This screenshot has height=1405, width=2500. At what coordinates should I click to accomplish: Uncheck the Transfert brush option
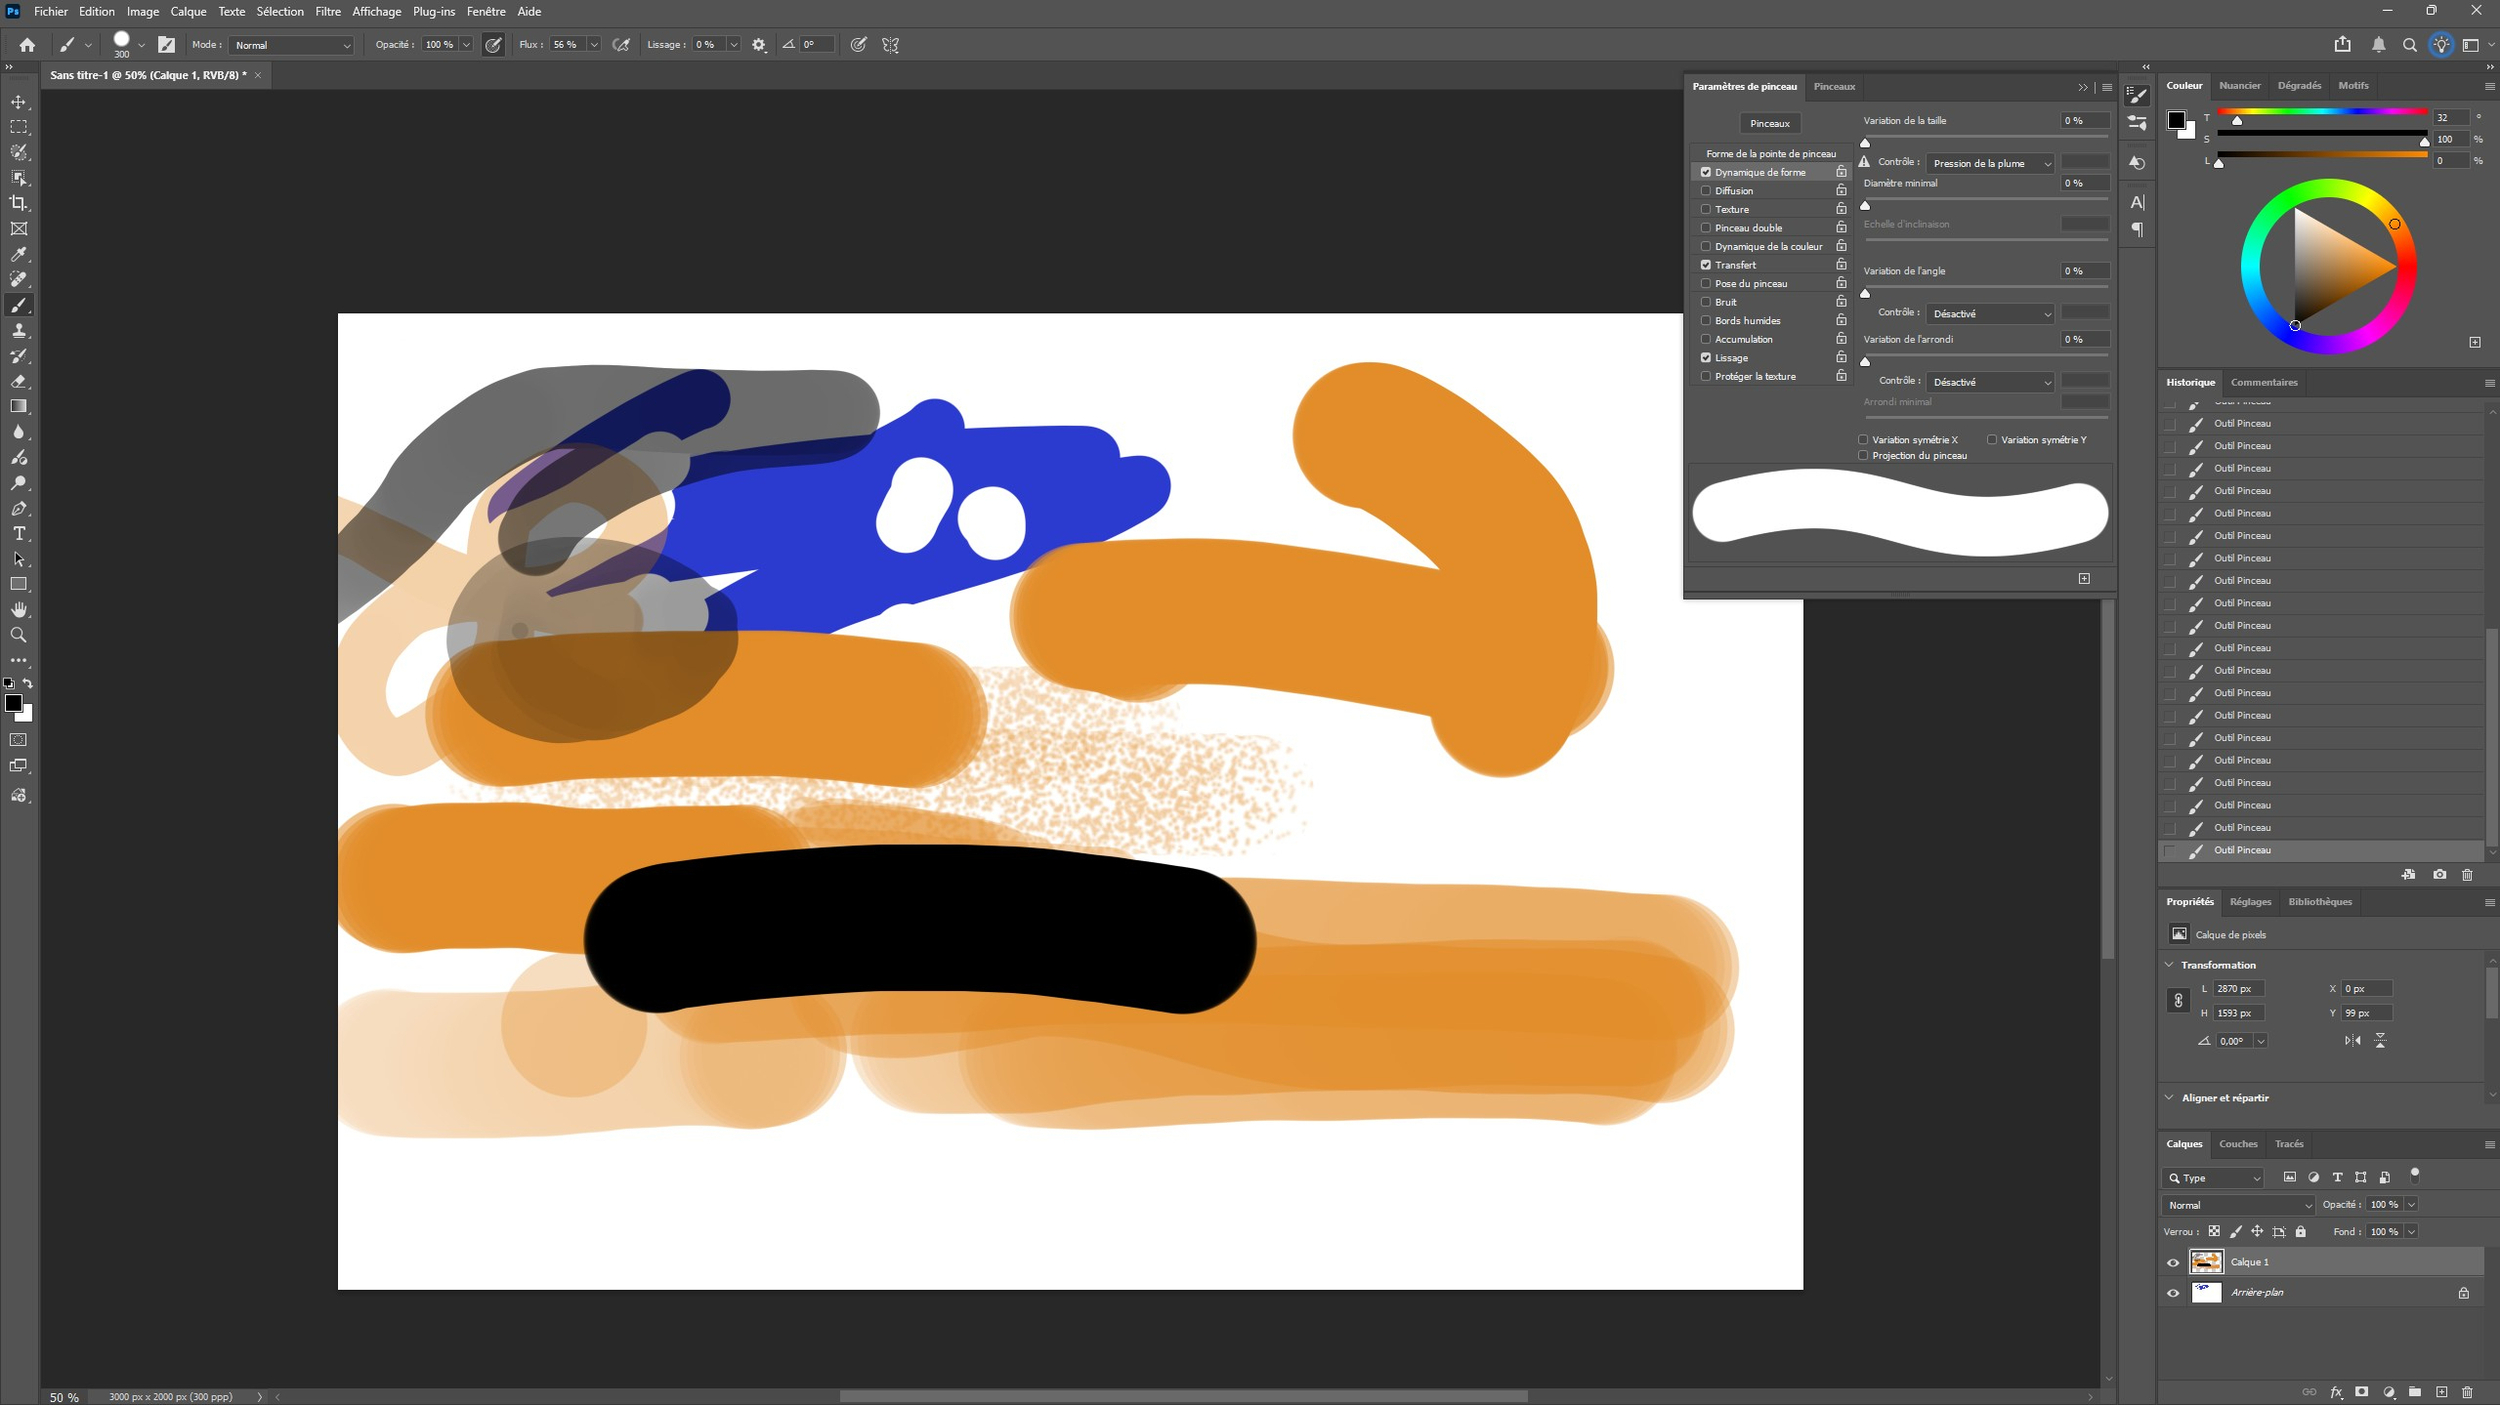coord(1706,265)
